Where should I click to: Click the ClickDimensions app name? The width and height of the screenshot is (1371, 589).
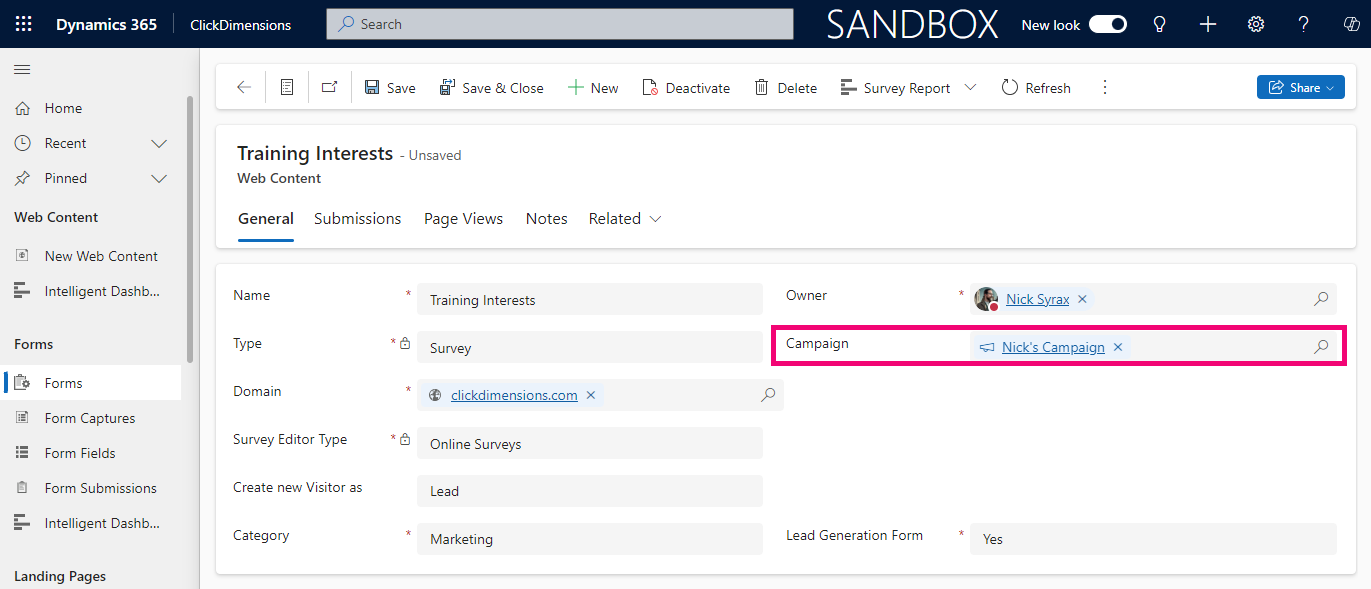coord(241,24)
